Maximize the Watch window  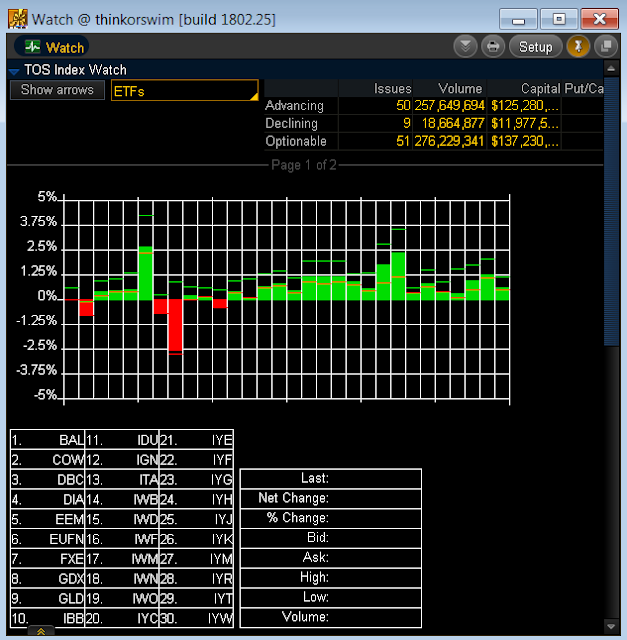(x=559, y=19)
